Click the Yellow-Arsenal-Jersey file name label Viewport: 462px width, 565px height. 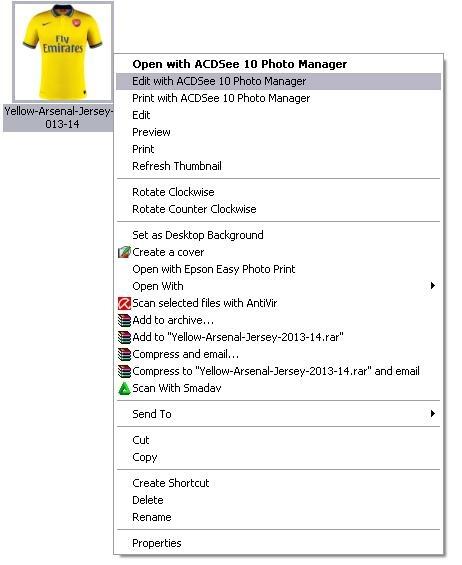click(58, 117)
